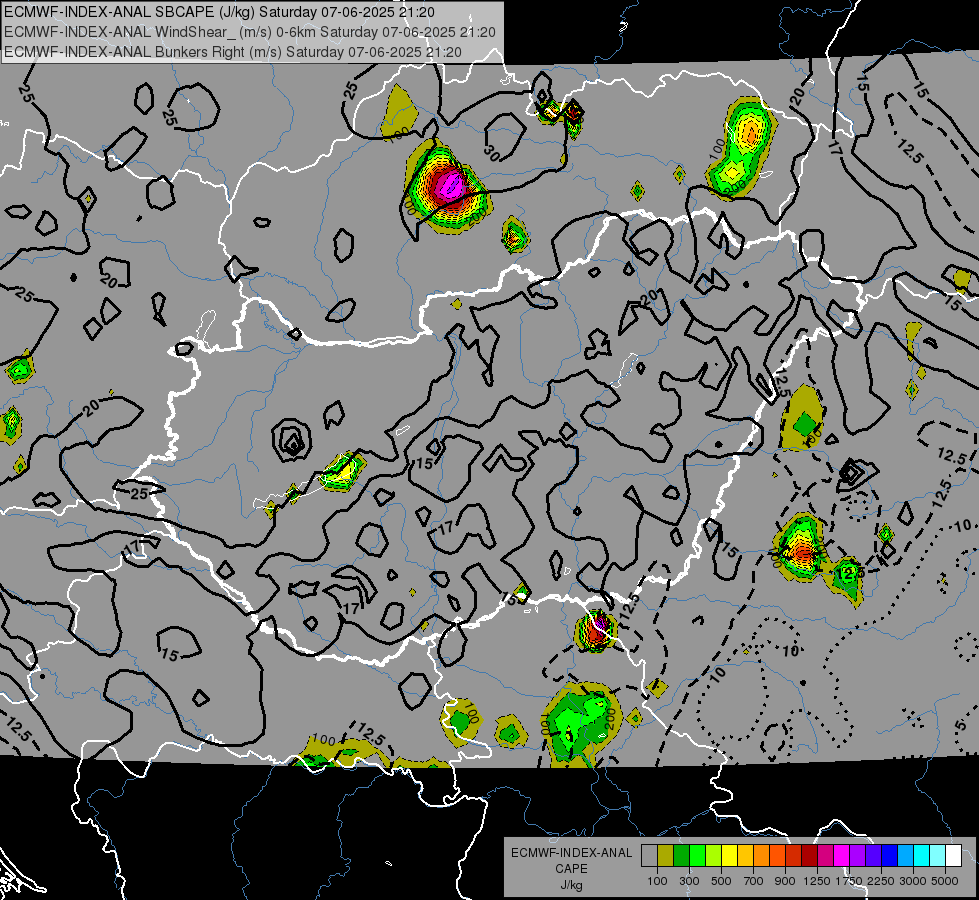Click the legend value 3000
The width and height of the screenshot is (979, 900).
coord(913,881)
